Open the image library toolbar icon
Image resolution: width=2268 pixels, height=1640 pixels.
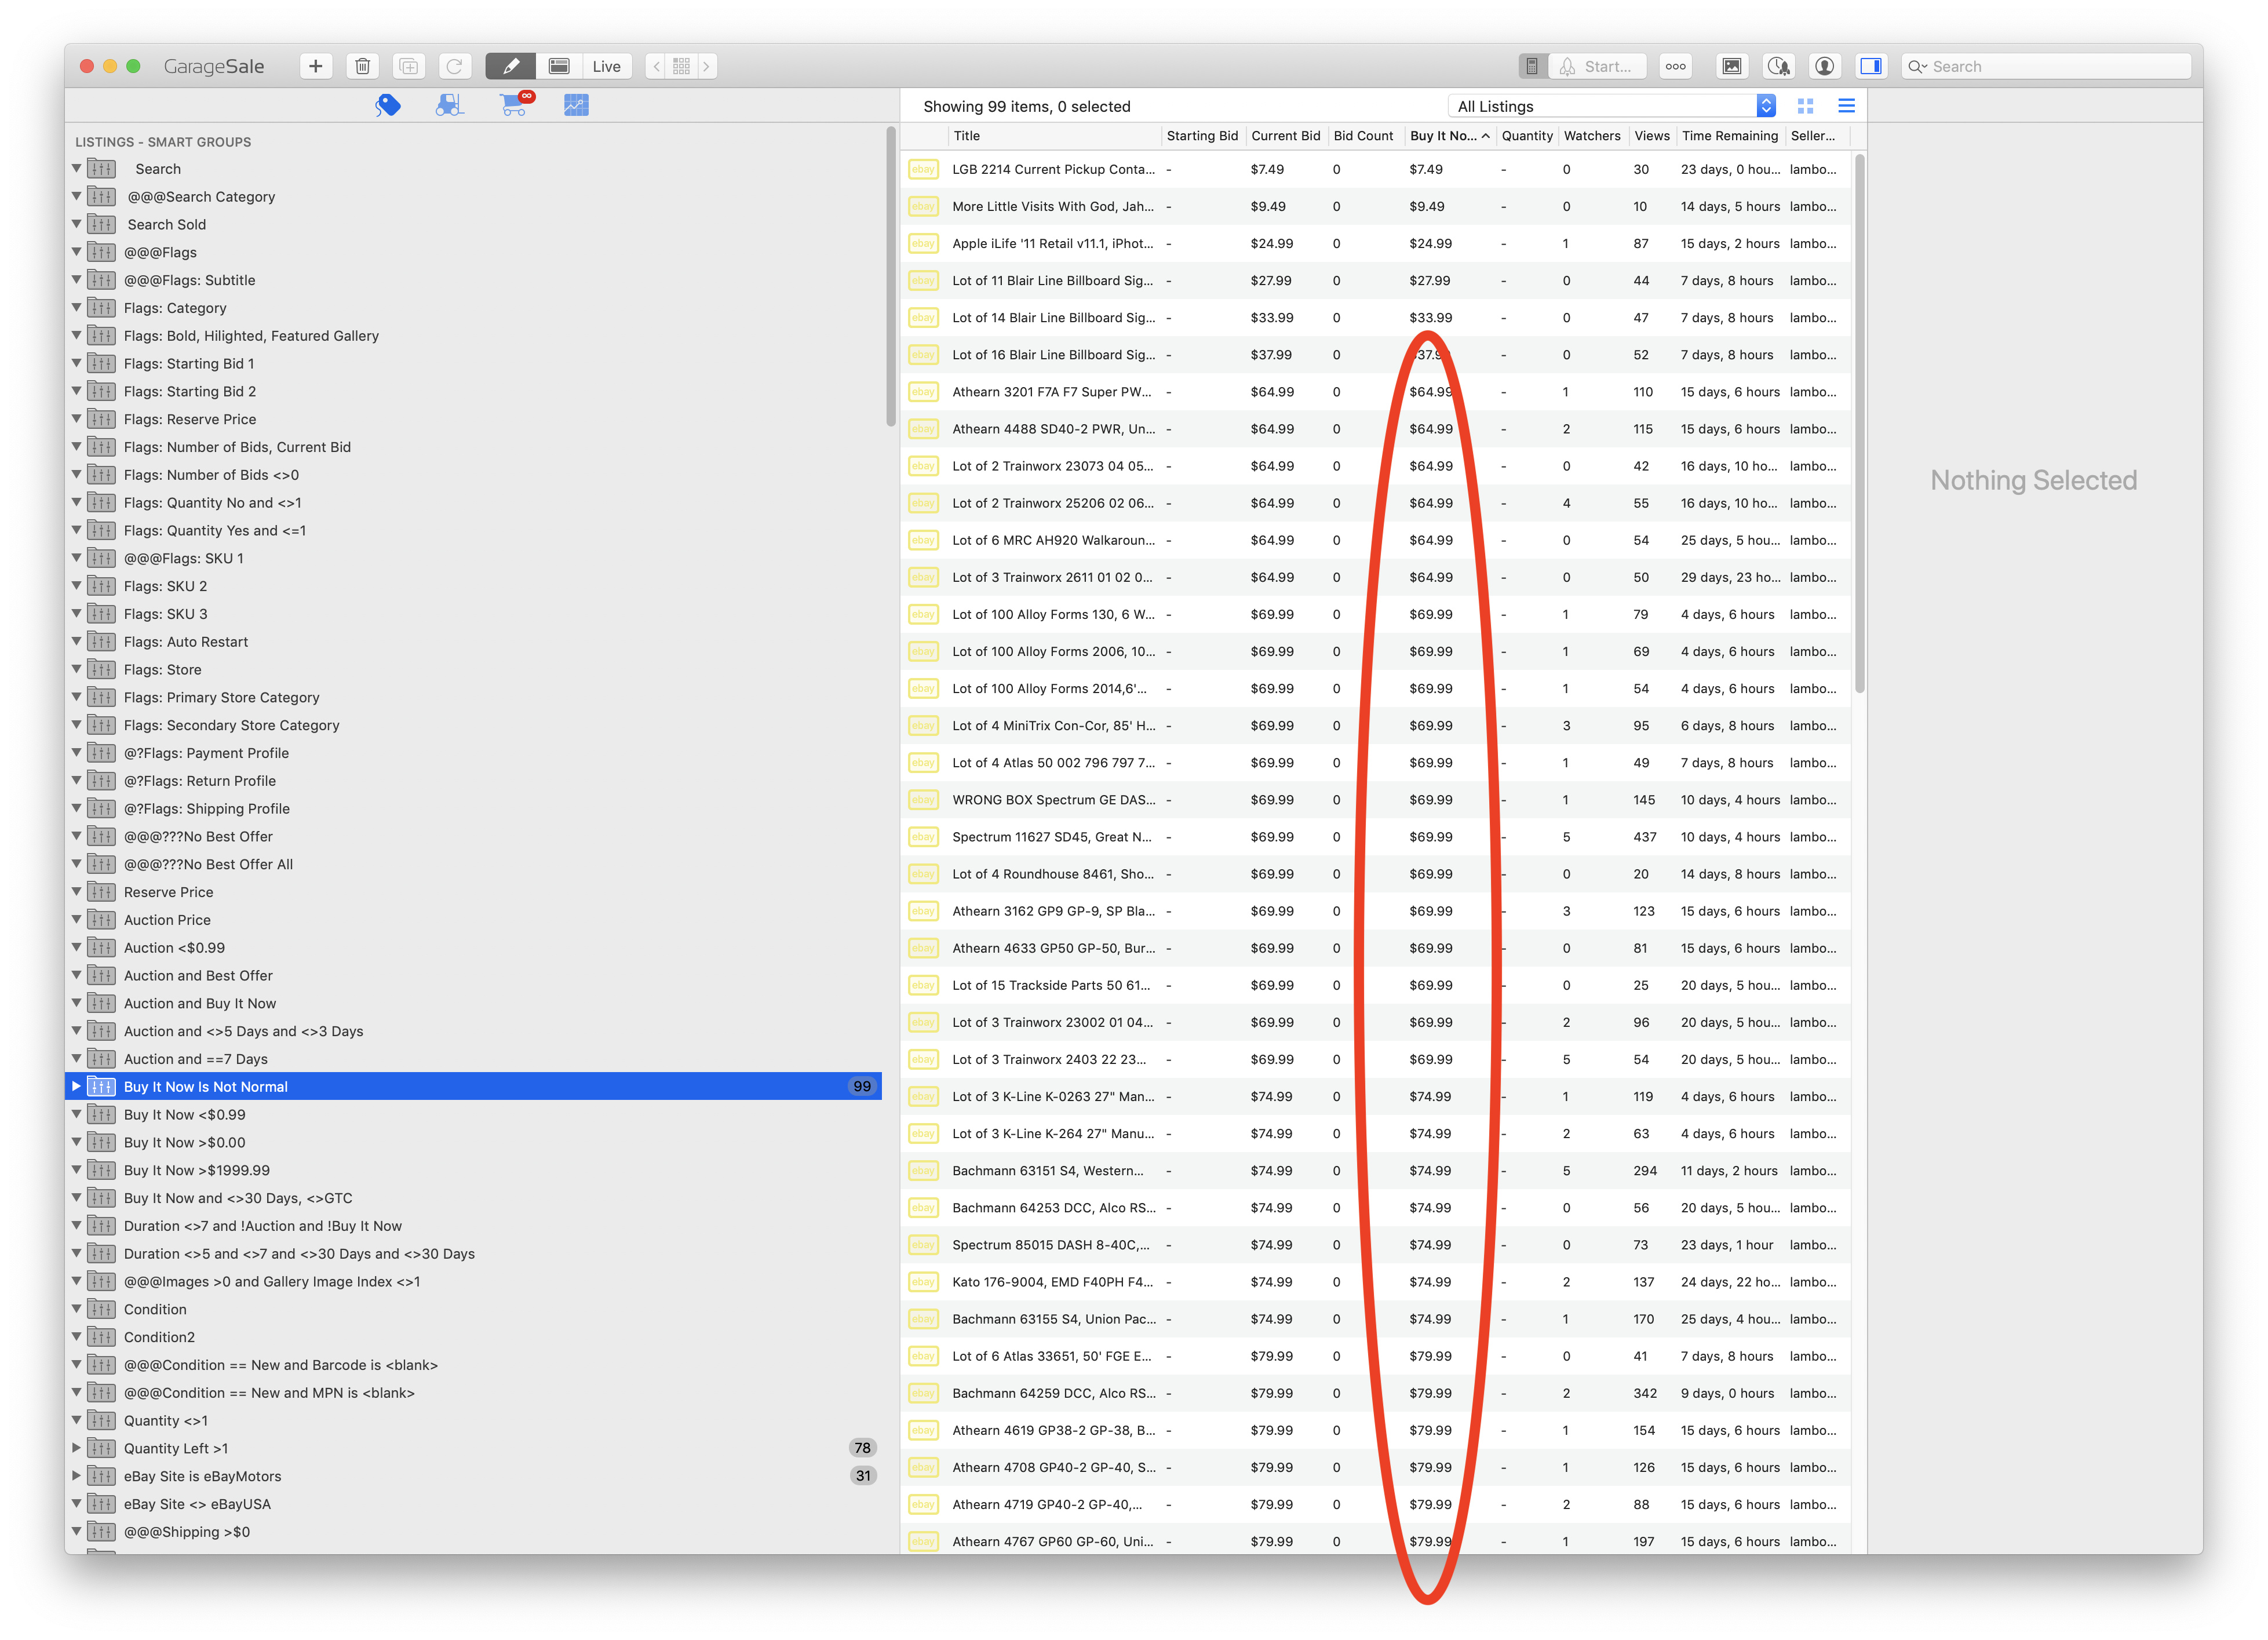tap(1731, 66)
